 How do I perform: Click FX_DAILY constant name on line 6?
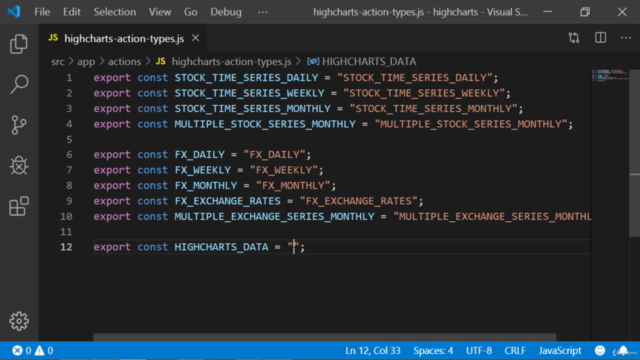pos(200,155)
